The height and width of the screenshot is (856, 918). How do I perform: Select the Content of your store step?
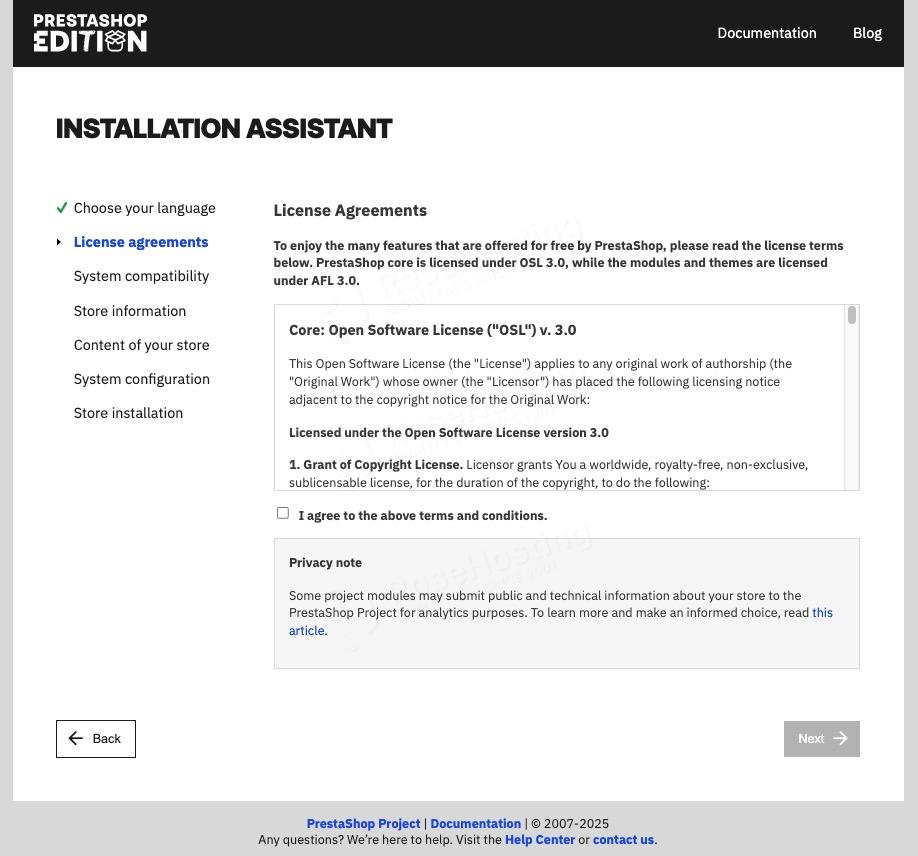click(x=142, y=345)
